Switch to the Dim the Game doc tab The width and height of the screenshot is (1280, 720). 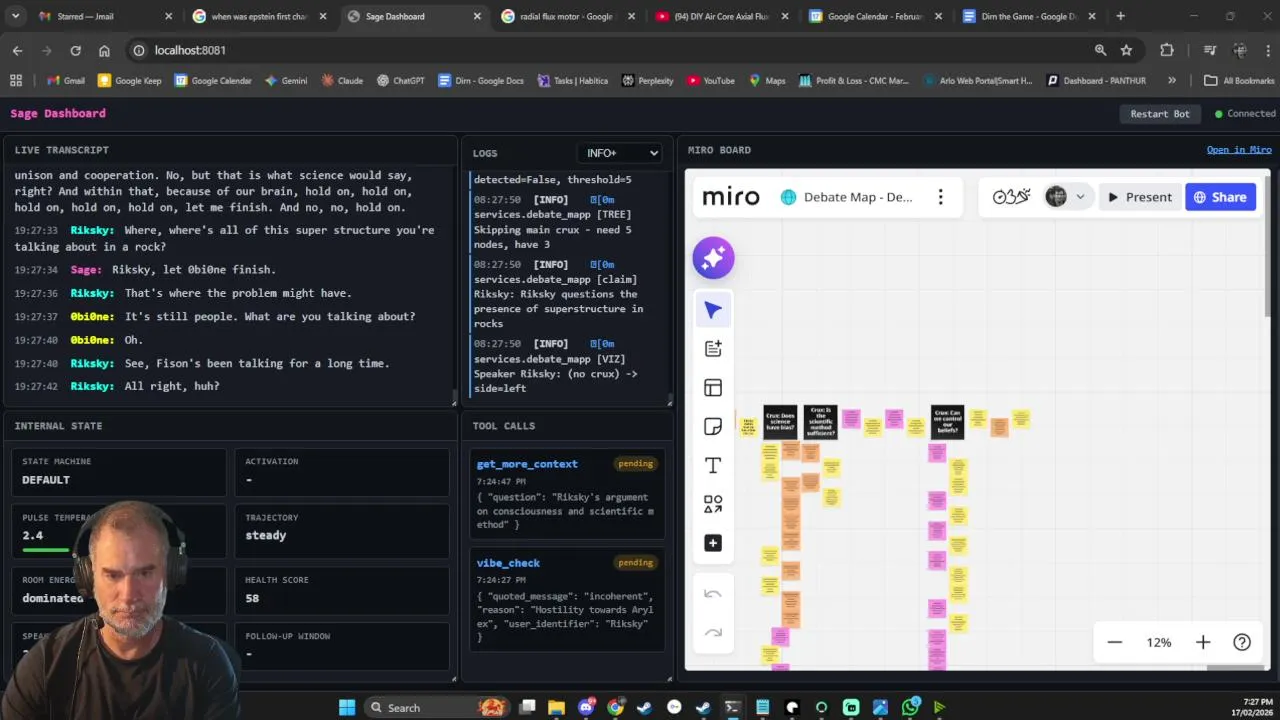tap(1028, 16)
